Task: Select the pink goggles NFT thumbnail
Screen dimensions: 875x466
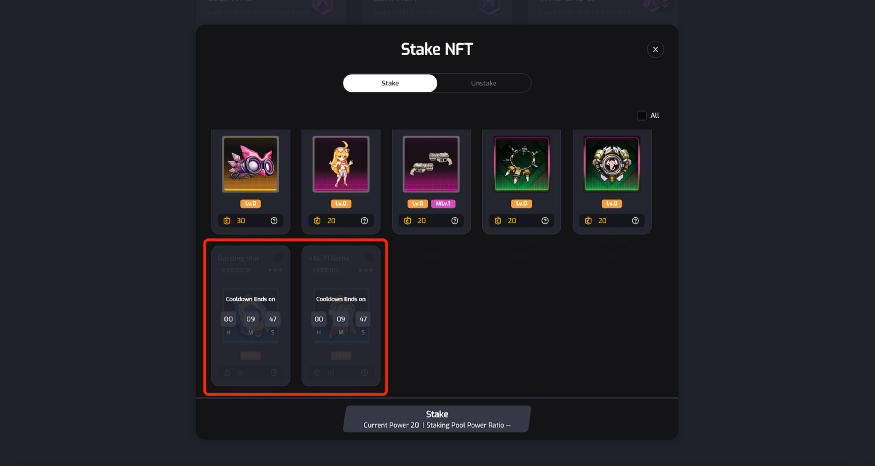Action: pyautogui.click(x=251, y=164)
